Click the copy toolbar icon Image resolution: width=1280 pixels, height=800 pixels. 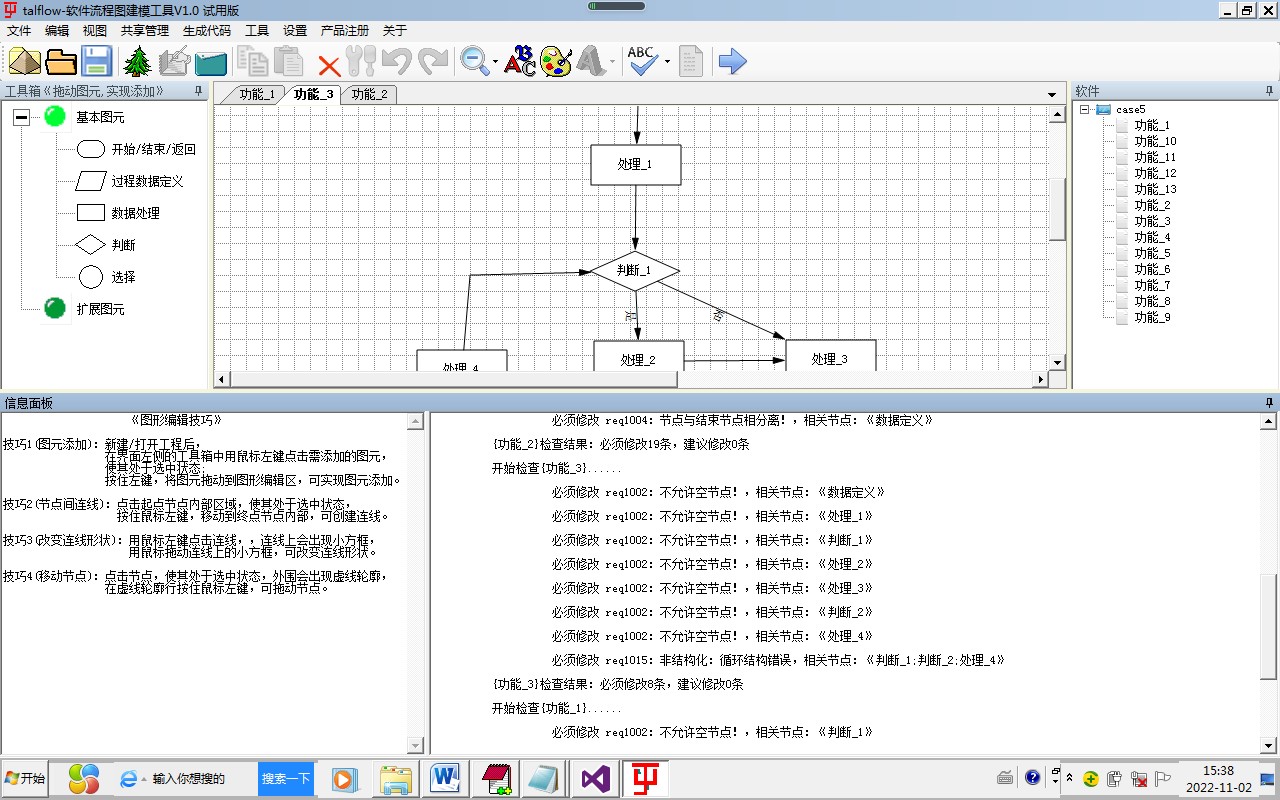[x=253, y=62]
